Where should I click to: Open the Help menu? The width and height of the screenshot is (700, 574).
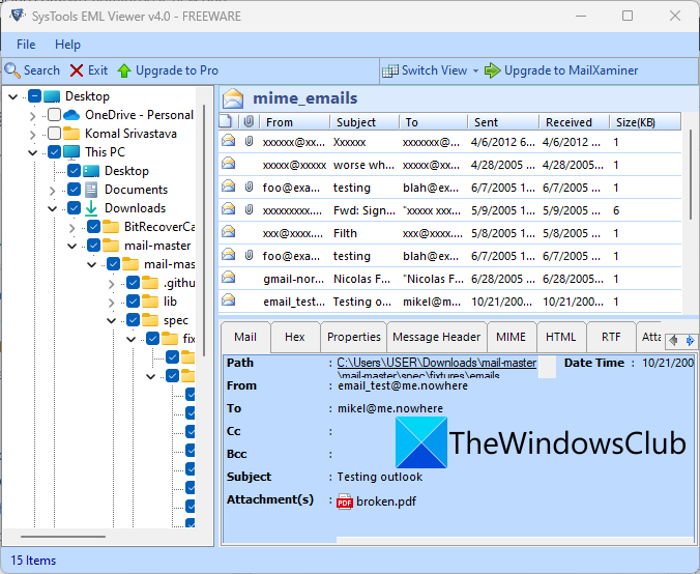pos(68,45)
